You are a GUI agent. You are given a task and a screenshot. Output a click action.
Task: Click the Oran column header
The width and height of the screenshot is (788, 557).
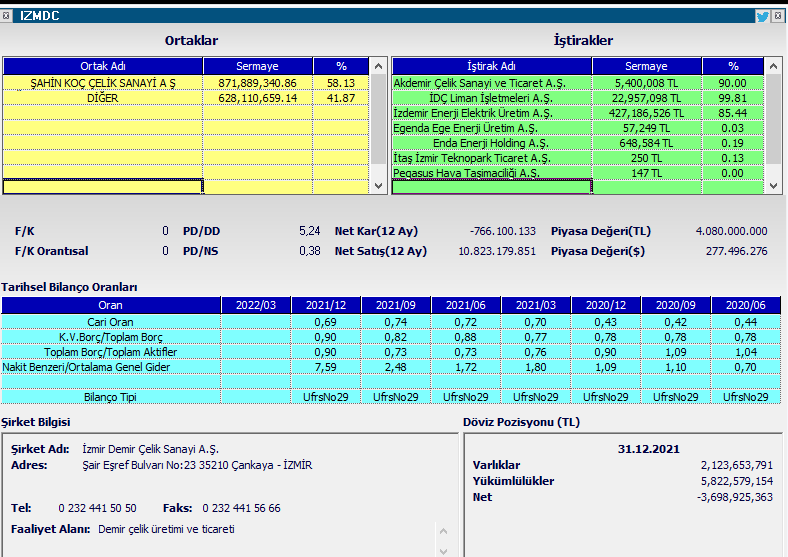(111, 305)
